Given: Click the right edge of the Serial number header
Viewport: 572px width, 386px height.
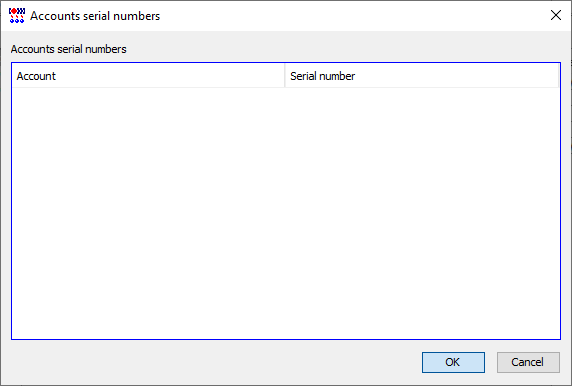Looking at the screenshot, I should (559, 76).
